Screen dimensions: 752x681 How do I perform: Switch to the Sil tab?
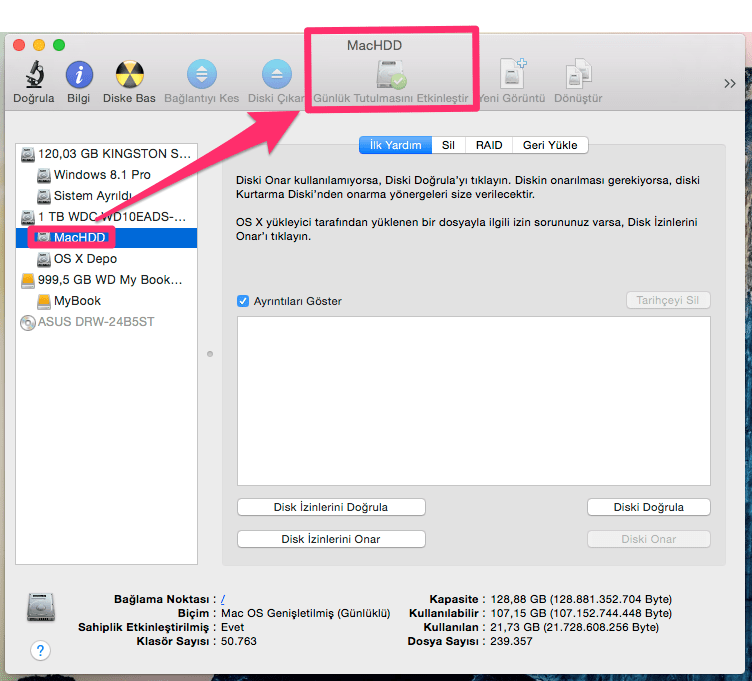pos(448,145)
